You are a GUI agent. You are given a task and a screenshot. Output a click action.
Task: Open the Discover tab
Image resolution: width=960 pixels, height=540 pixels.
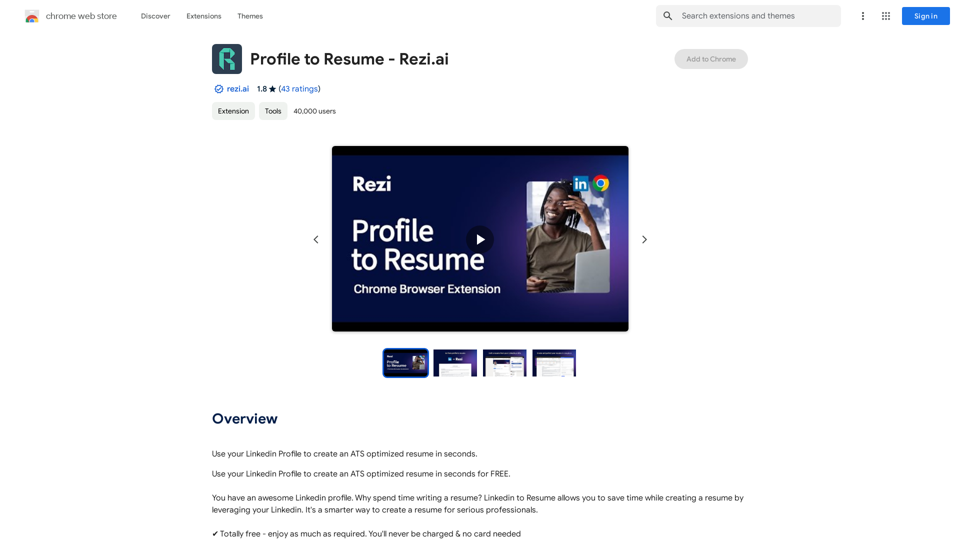pos(156,16)
